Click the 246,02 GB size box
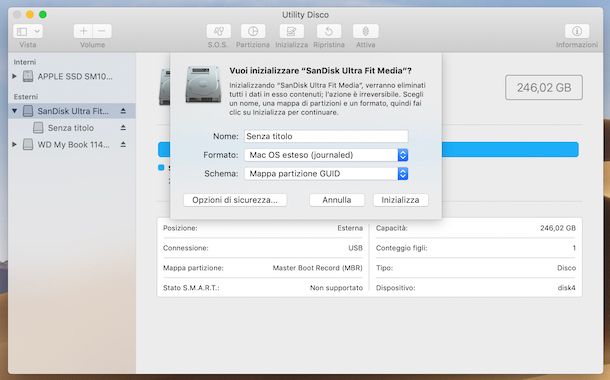610x380 pixels. (544, 88)
